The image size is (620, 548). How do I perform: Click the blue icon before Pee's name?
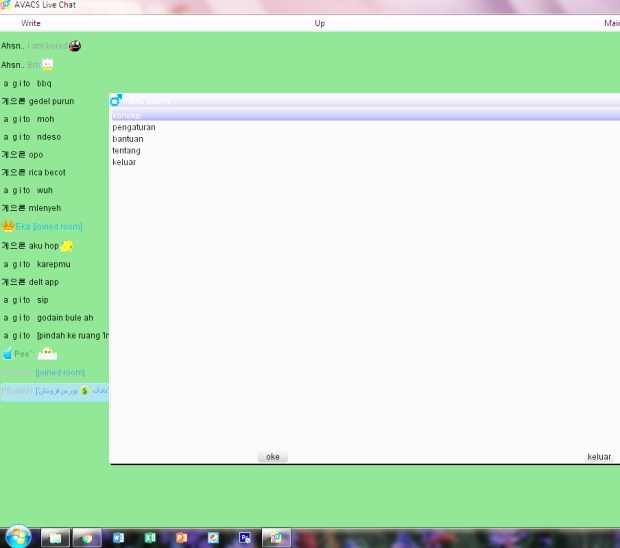pyautogui.click(x=8, y=354)
